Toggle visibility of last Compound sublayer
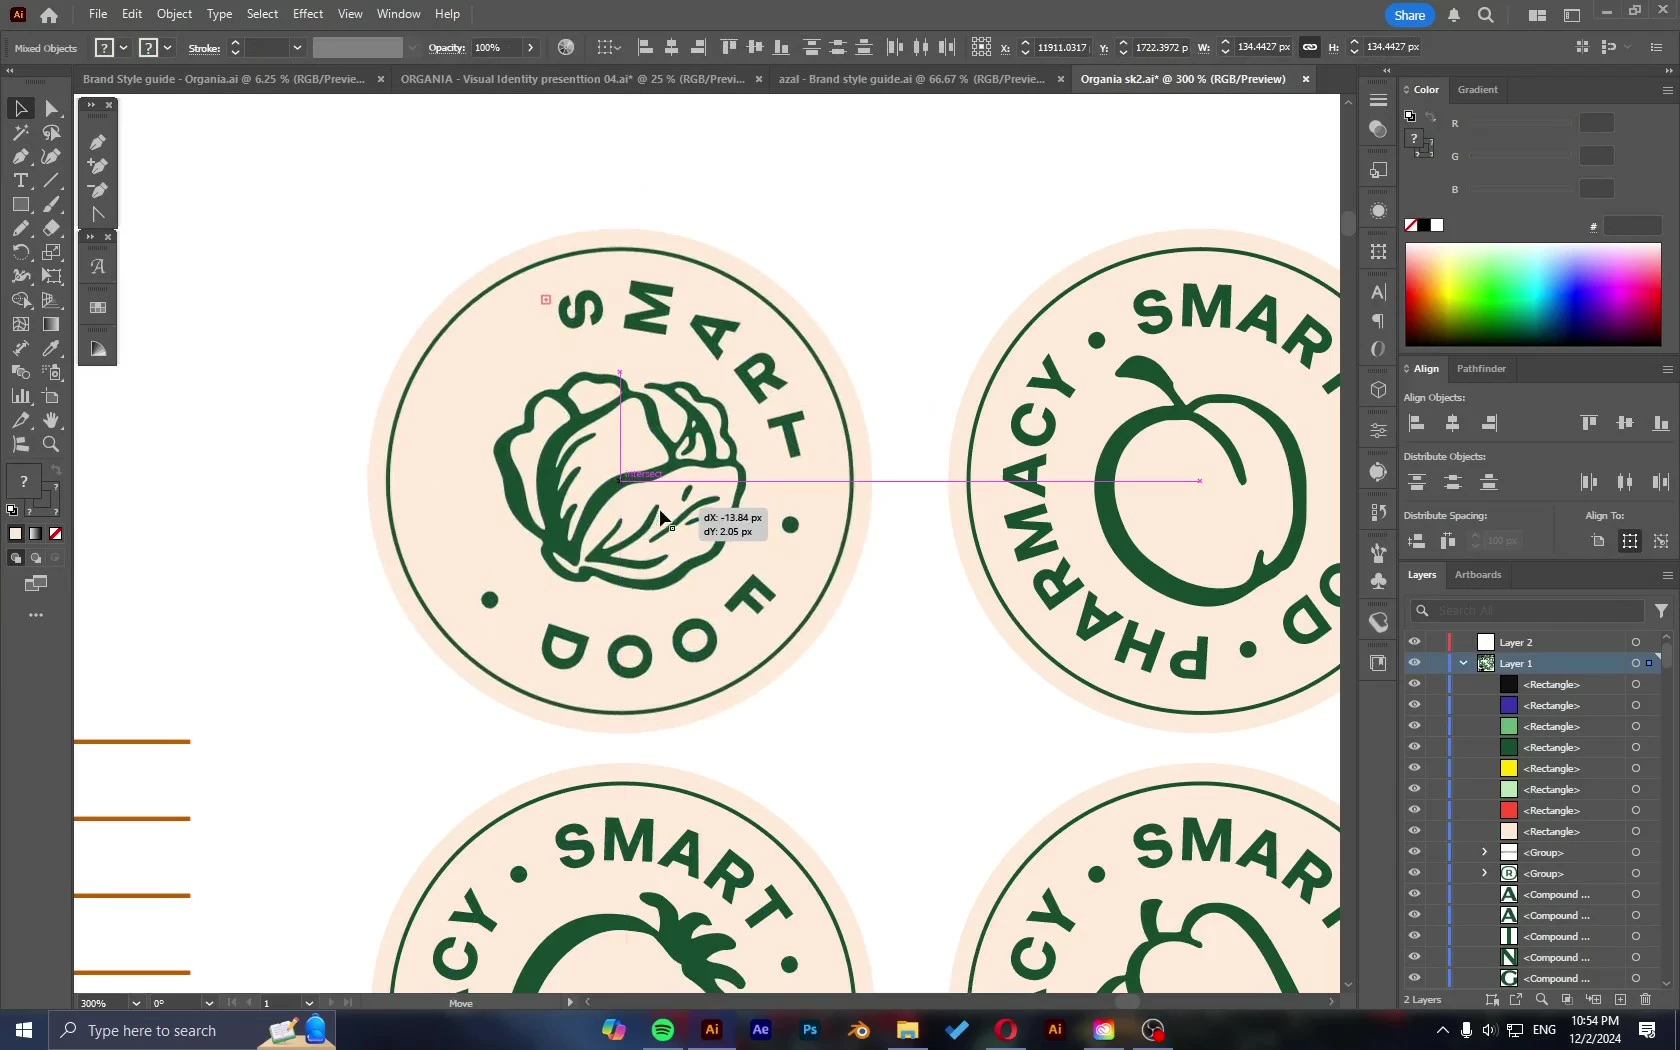 click(1414, 978)
